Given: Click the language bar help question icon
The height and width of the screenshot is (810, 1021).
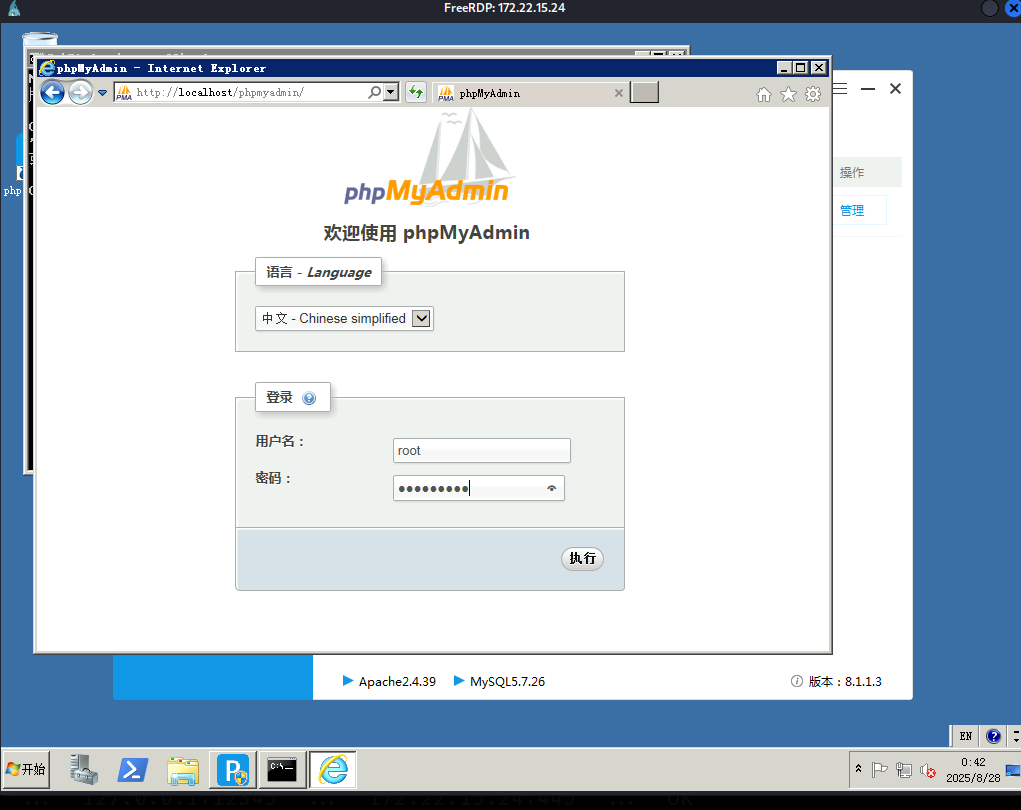Looking at the screenshot, I should tap(993, 736).
